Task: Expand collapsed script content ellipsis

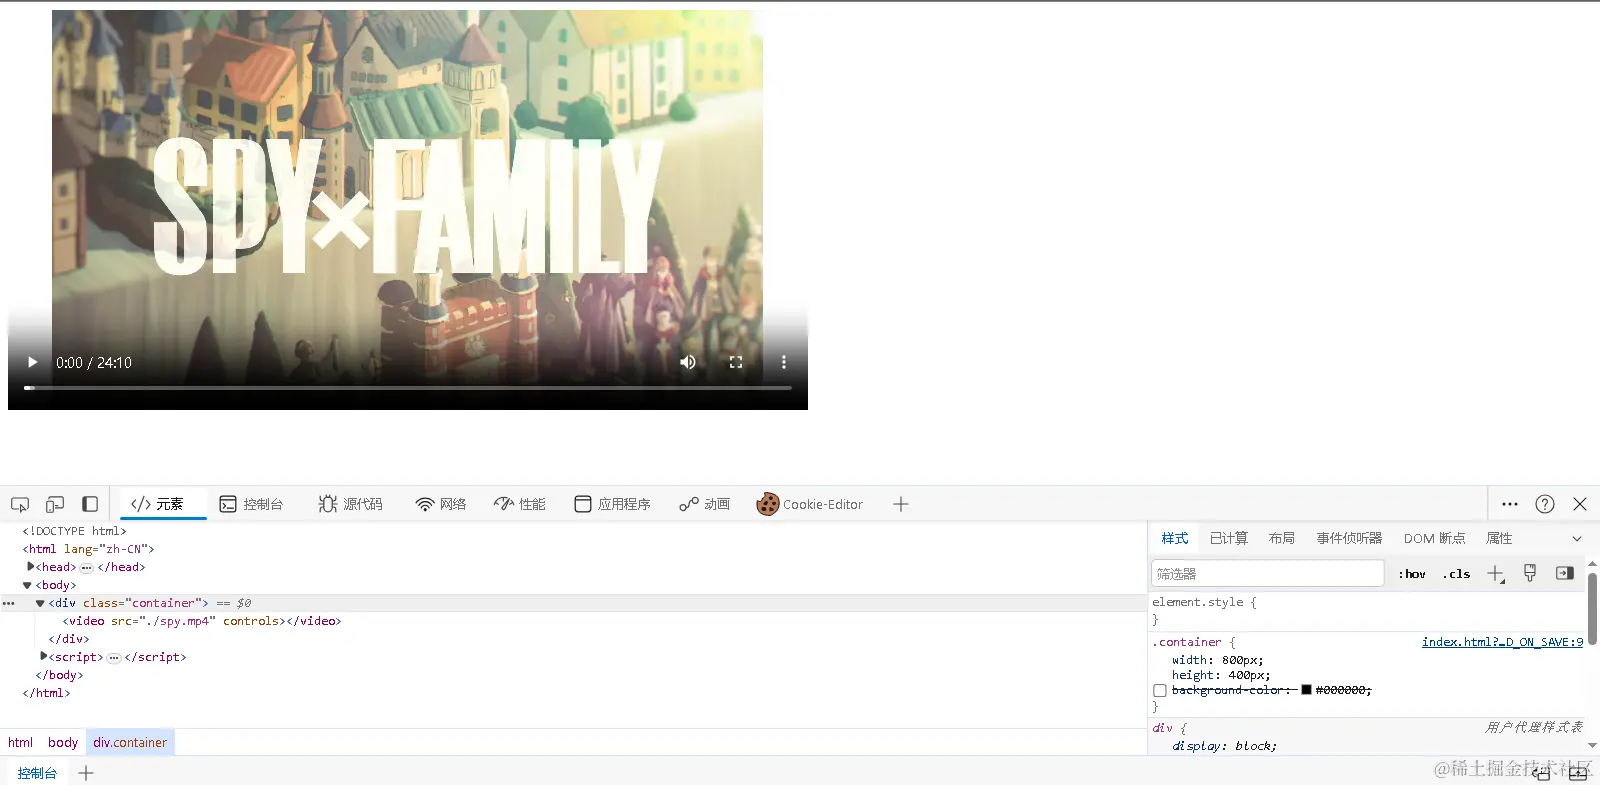Action: 114,657
